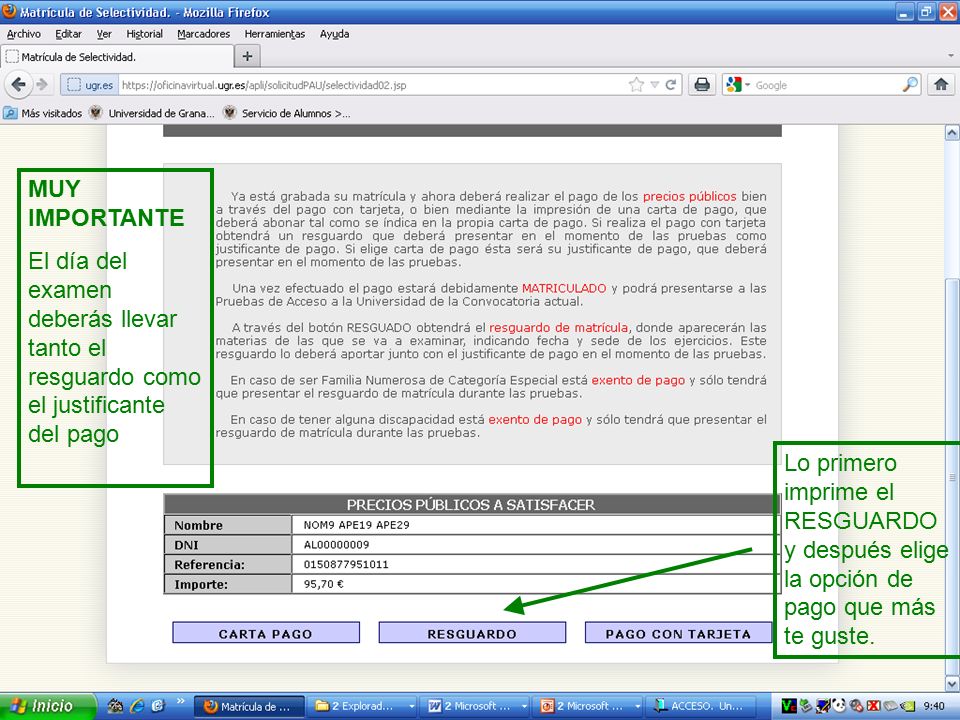Open the Google search engine dropdown
This screenshot has width=960, height=720.
(737, 84)
